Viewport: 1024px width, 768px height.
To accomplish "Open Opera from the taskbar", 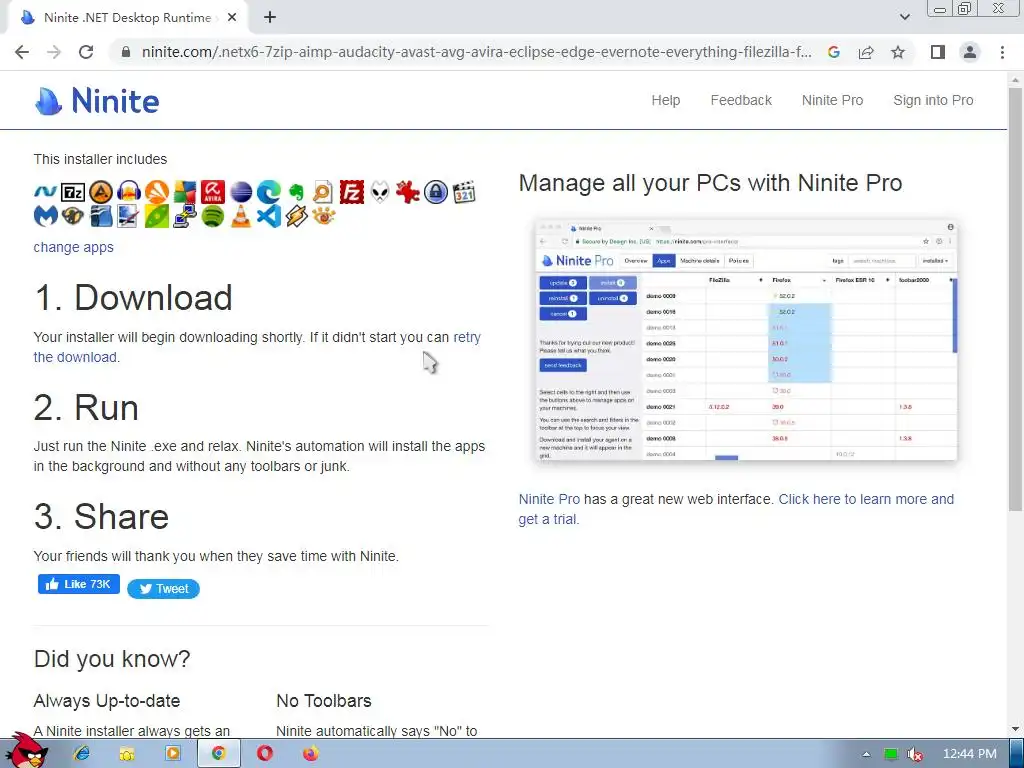I will pos(264,754).
